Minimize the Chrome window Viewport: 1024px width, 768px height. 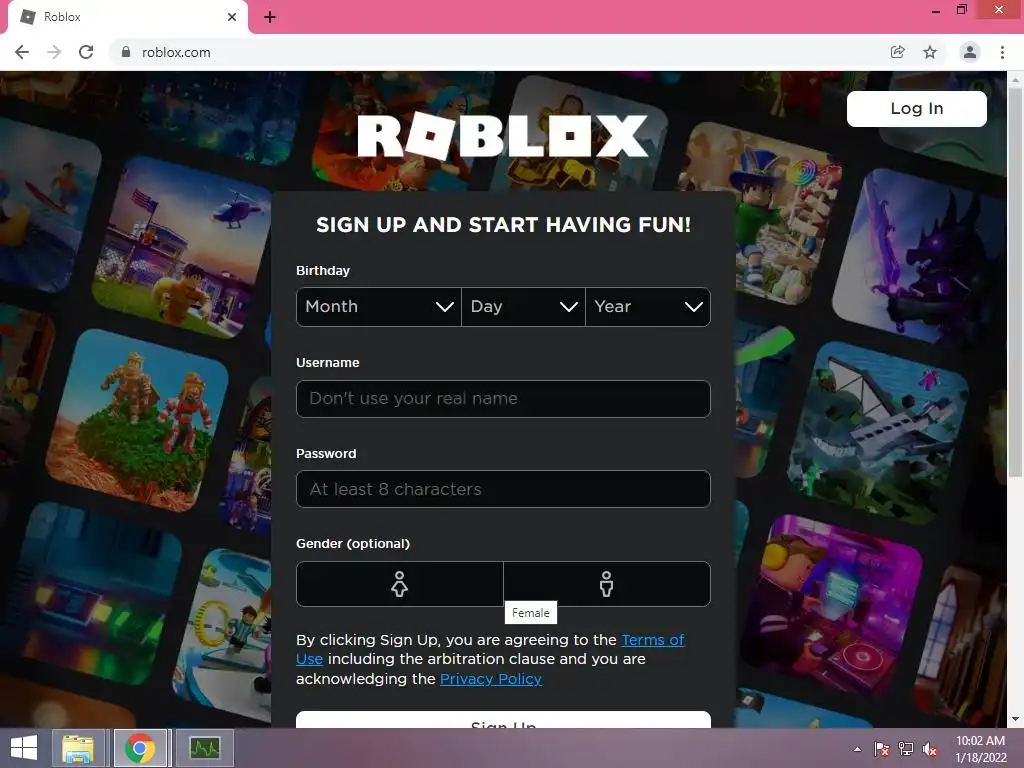(x=936, y=11)
